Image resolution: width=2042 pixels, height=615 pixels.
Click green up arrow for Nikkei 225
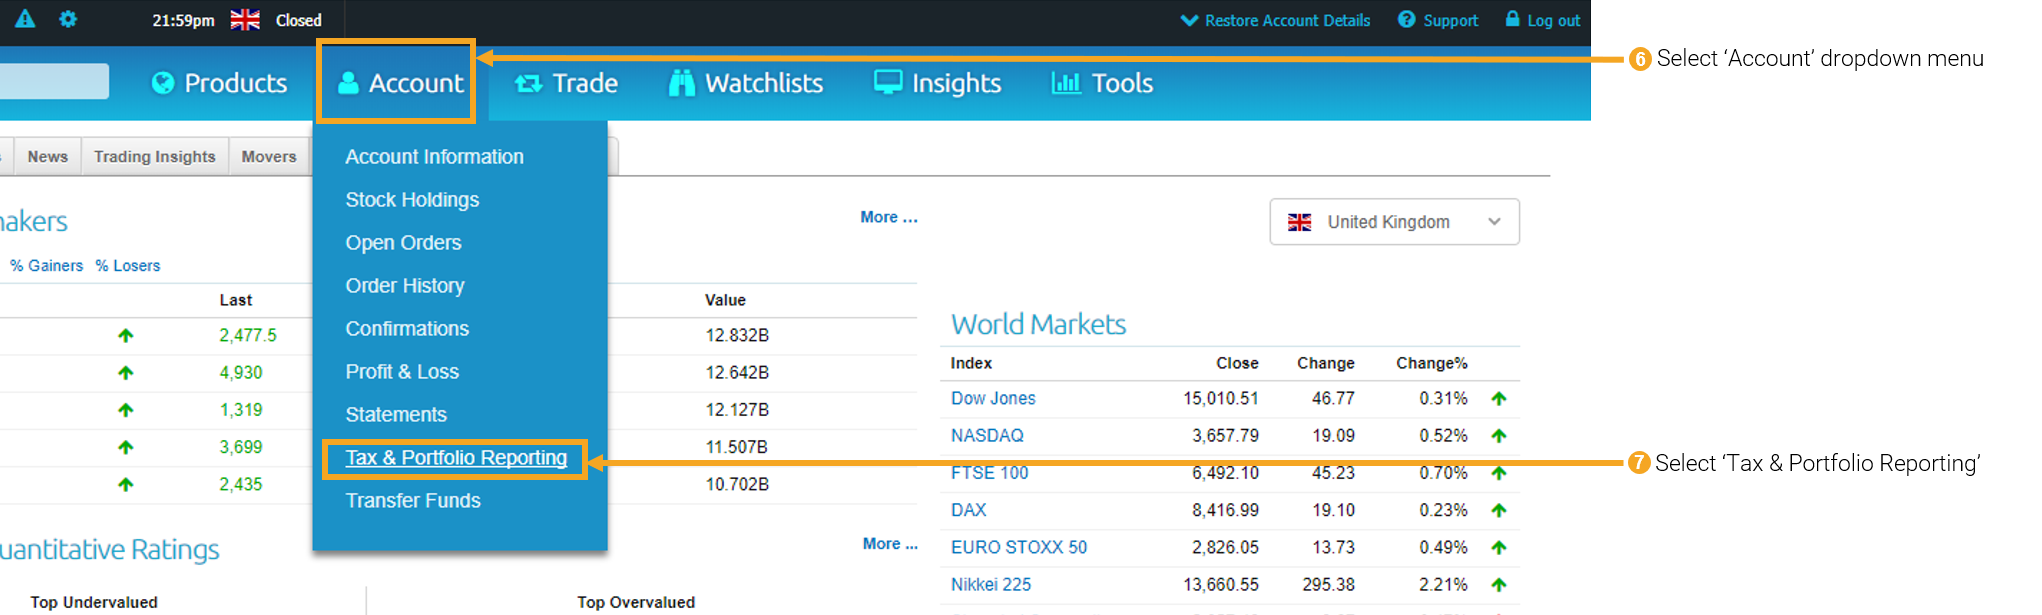point(1498,584)
